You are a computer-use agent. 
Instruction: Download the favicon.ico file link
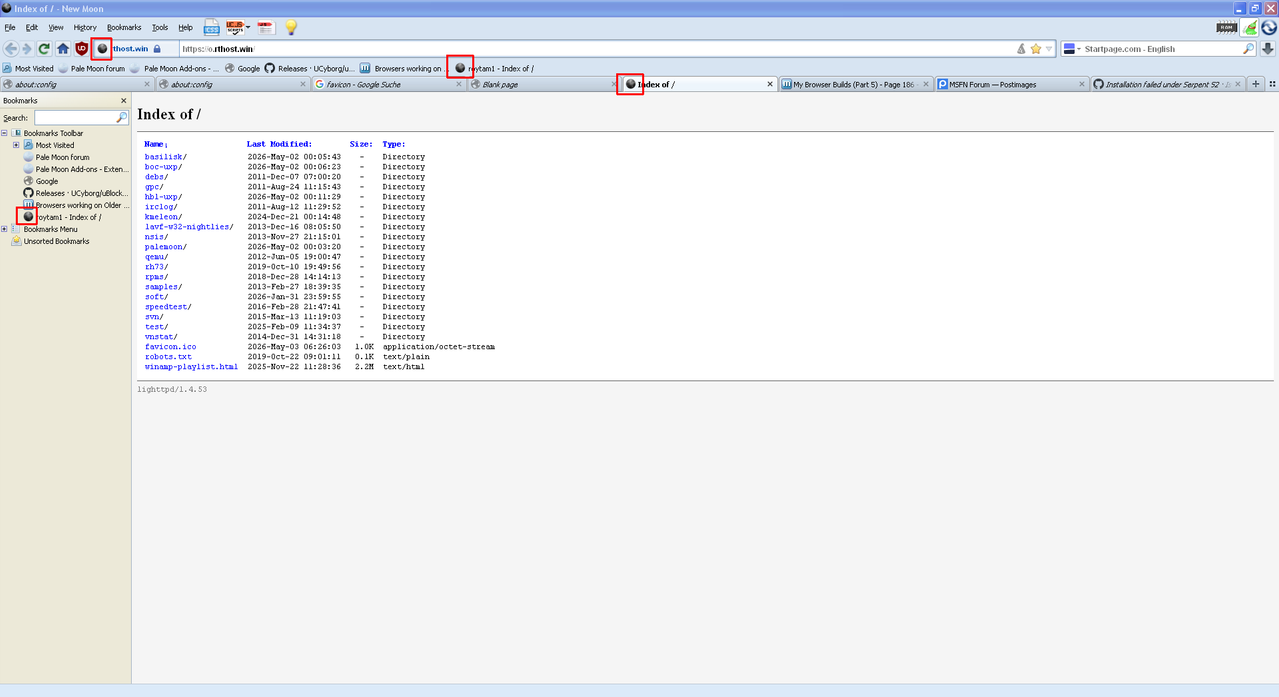[x=170, y=347]
